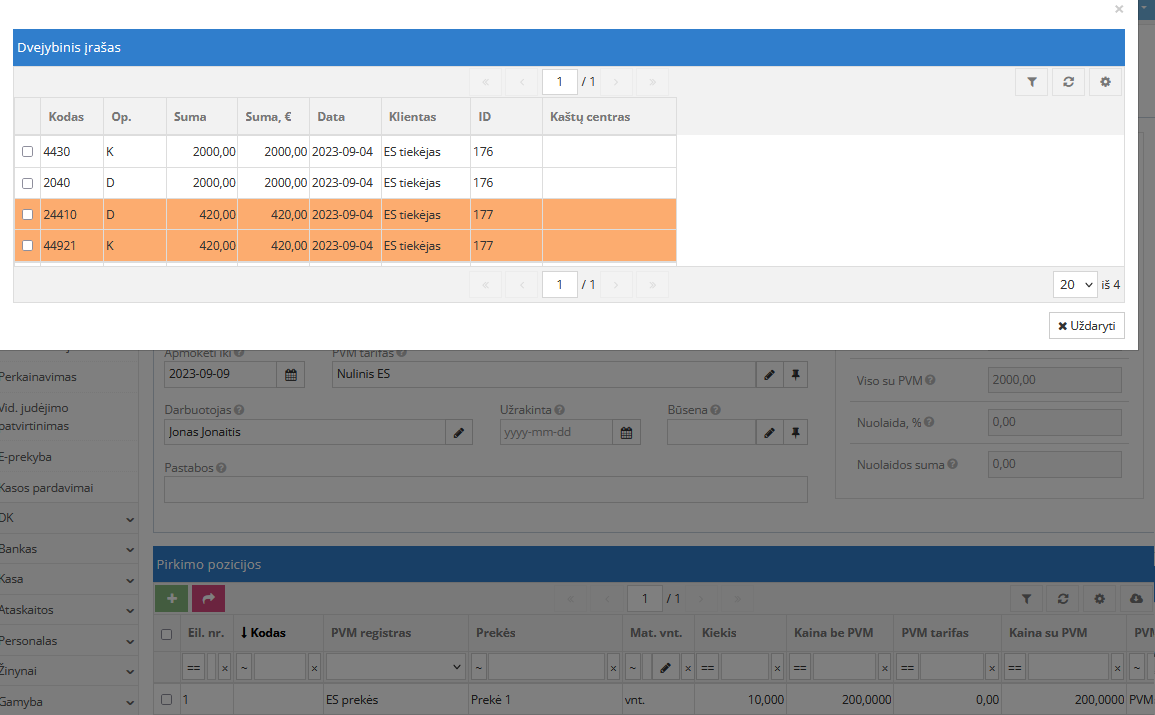The image size is (1155, 715).
Task: Add new Pirkimo pozicijos row with green plus
Action: tap(172, 598)
